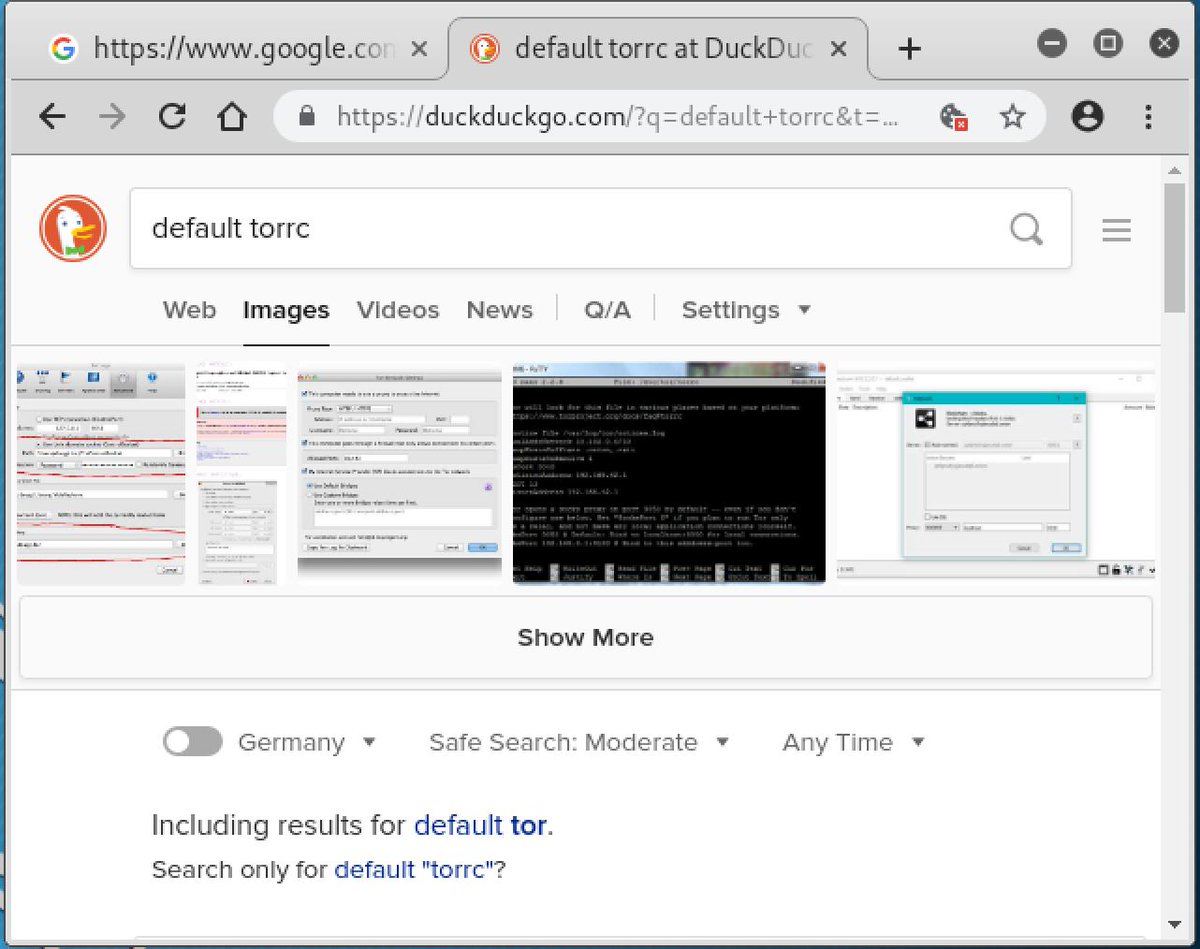View site security lock info
Screen dimensions: 1200x949
[308, 117]
